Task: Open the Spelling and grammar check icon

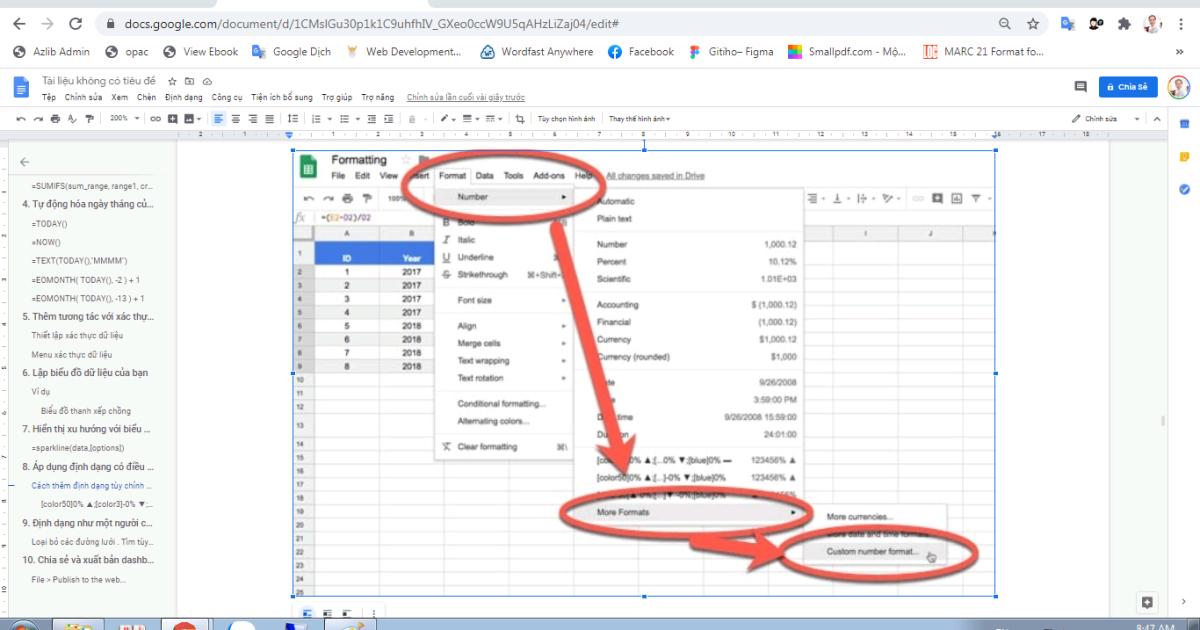Action: pyautogui.click(x=72, y=119)
